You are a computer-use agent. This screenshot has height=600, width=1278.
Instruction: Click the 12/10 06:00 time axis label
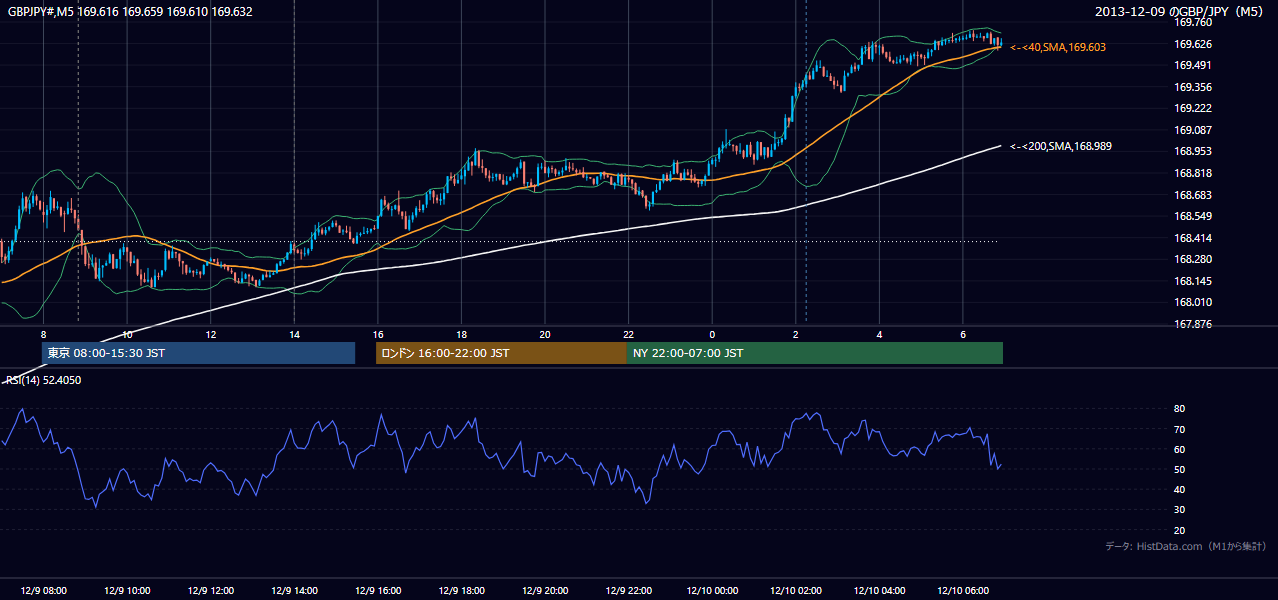(963, 591)
